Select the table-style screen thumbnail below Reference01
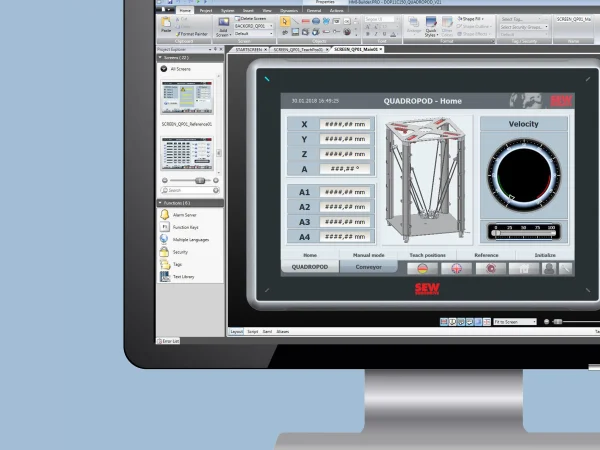This screenshot has width=600, height=450. 187,153
